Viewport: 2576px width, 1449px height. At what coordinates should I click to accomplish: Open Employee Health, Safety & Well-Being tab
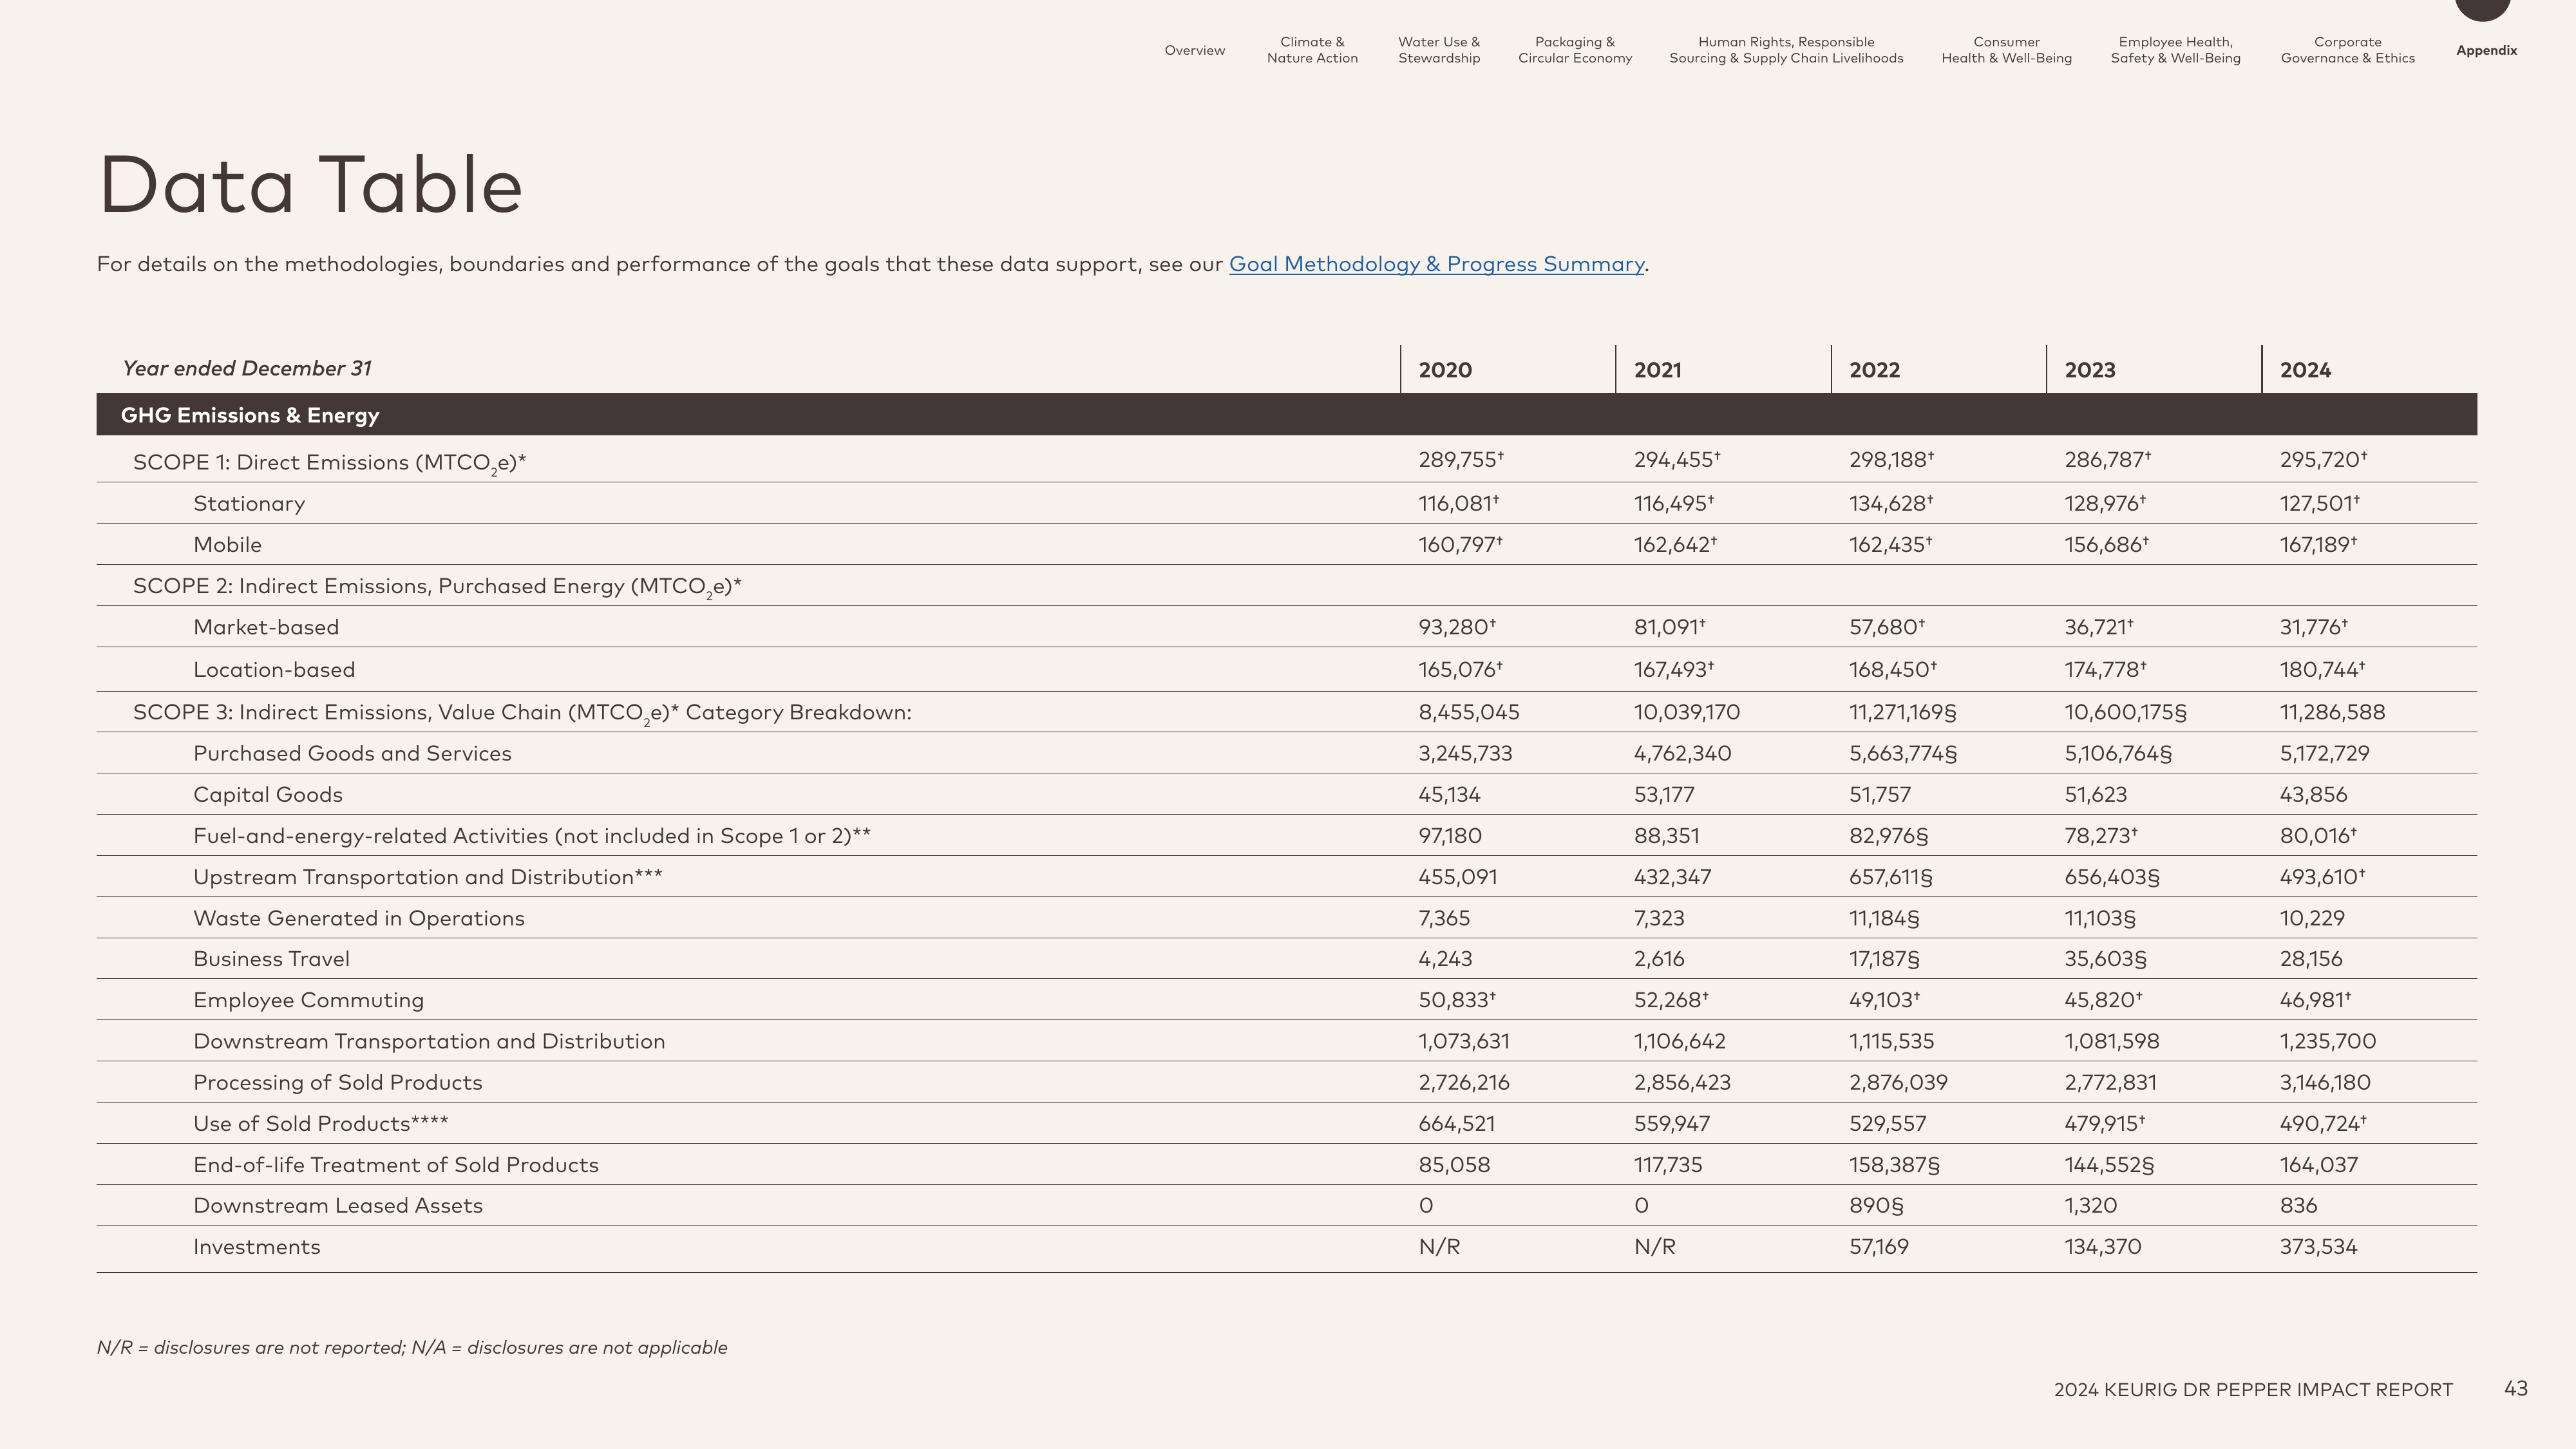2175,50
